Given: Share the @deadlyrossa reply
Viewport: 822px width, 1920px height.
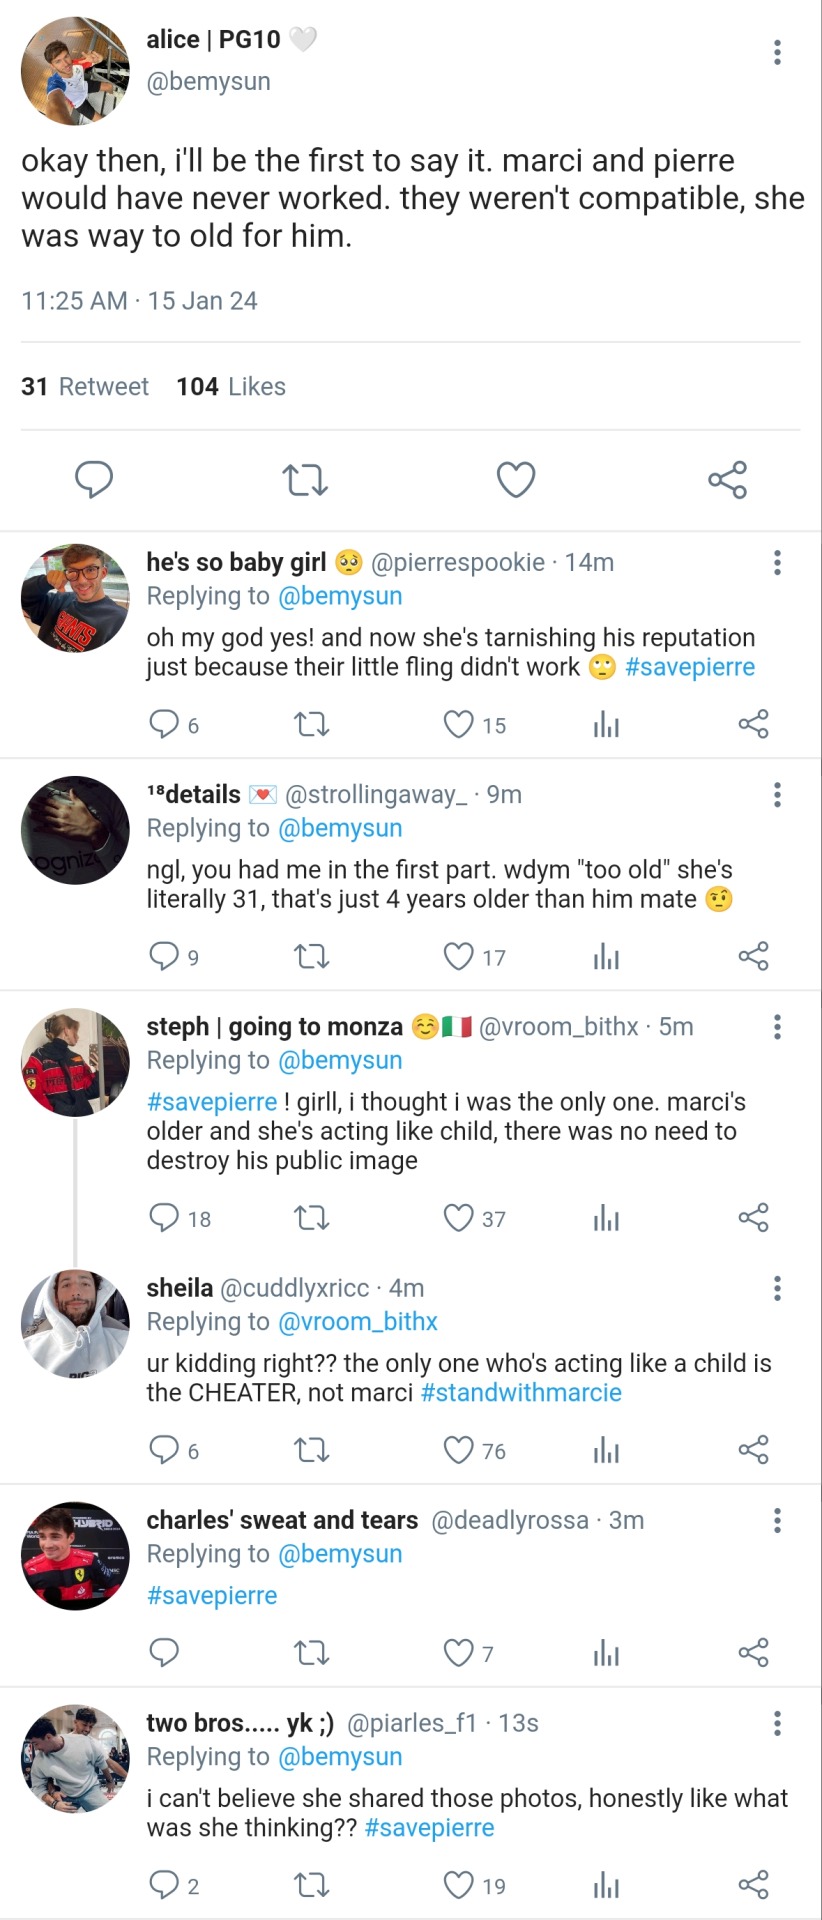Looking at the screenshot, I should (753, 1653).
